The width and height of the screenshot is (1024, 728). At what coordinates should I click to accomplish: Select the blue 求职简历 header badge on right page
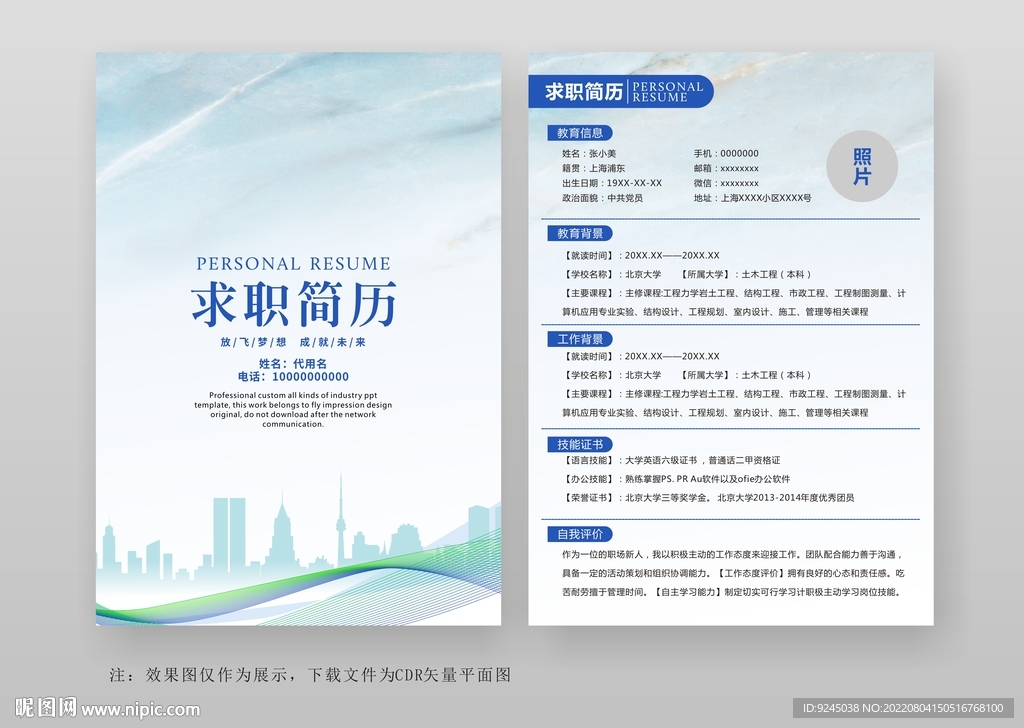click(x=620, y=92)
